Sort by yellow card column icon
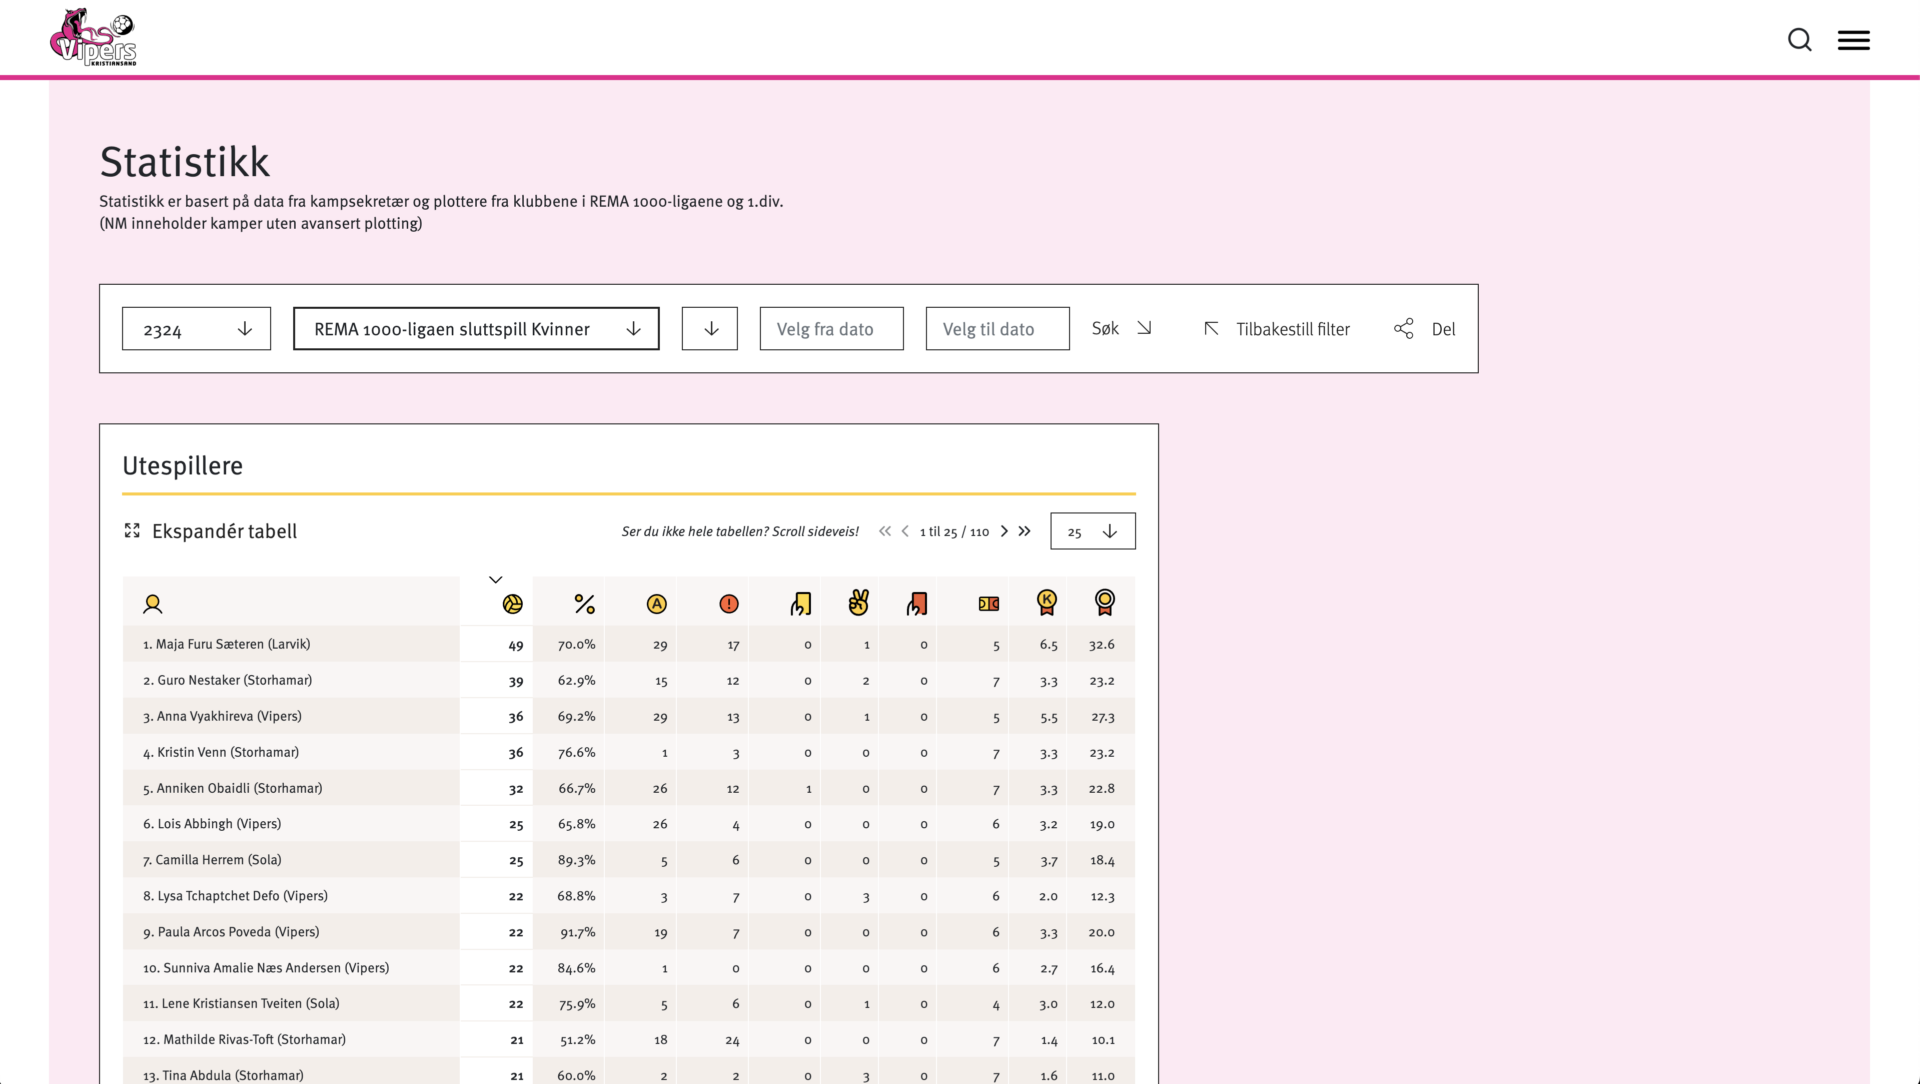Image resolution: width=1920 pixels, height=1084 pixels. [x=801, y=604]
